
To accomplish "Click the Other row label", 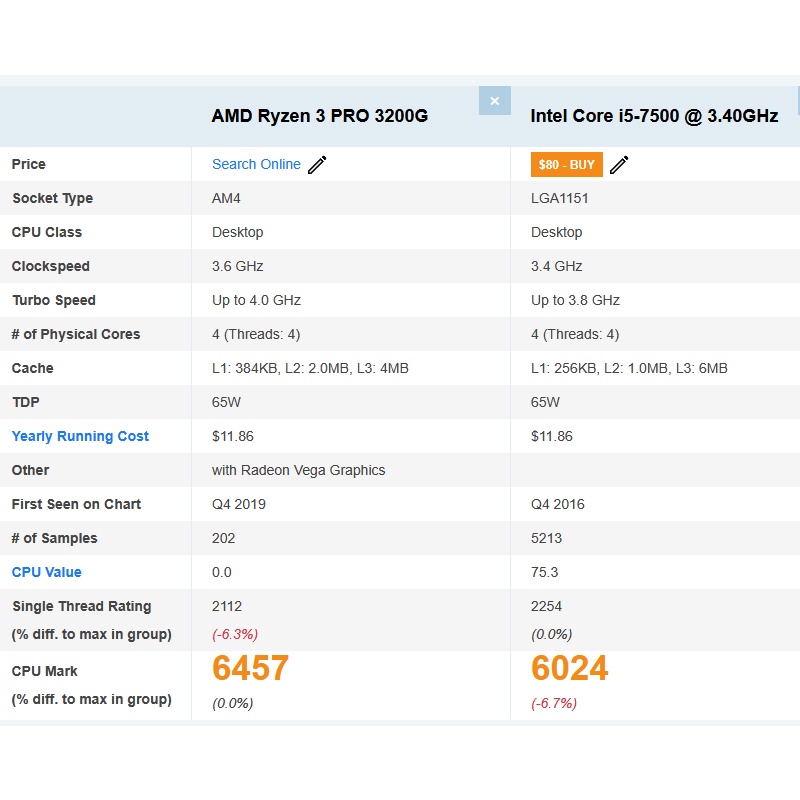I will (30, 470).
